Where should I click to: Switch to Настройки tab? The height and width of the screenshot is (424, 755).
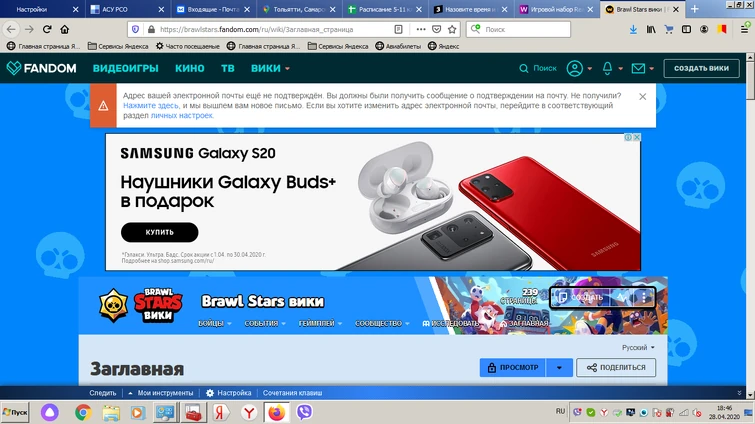32,9
